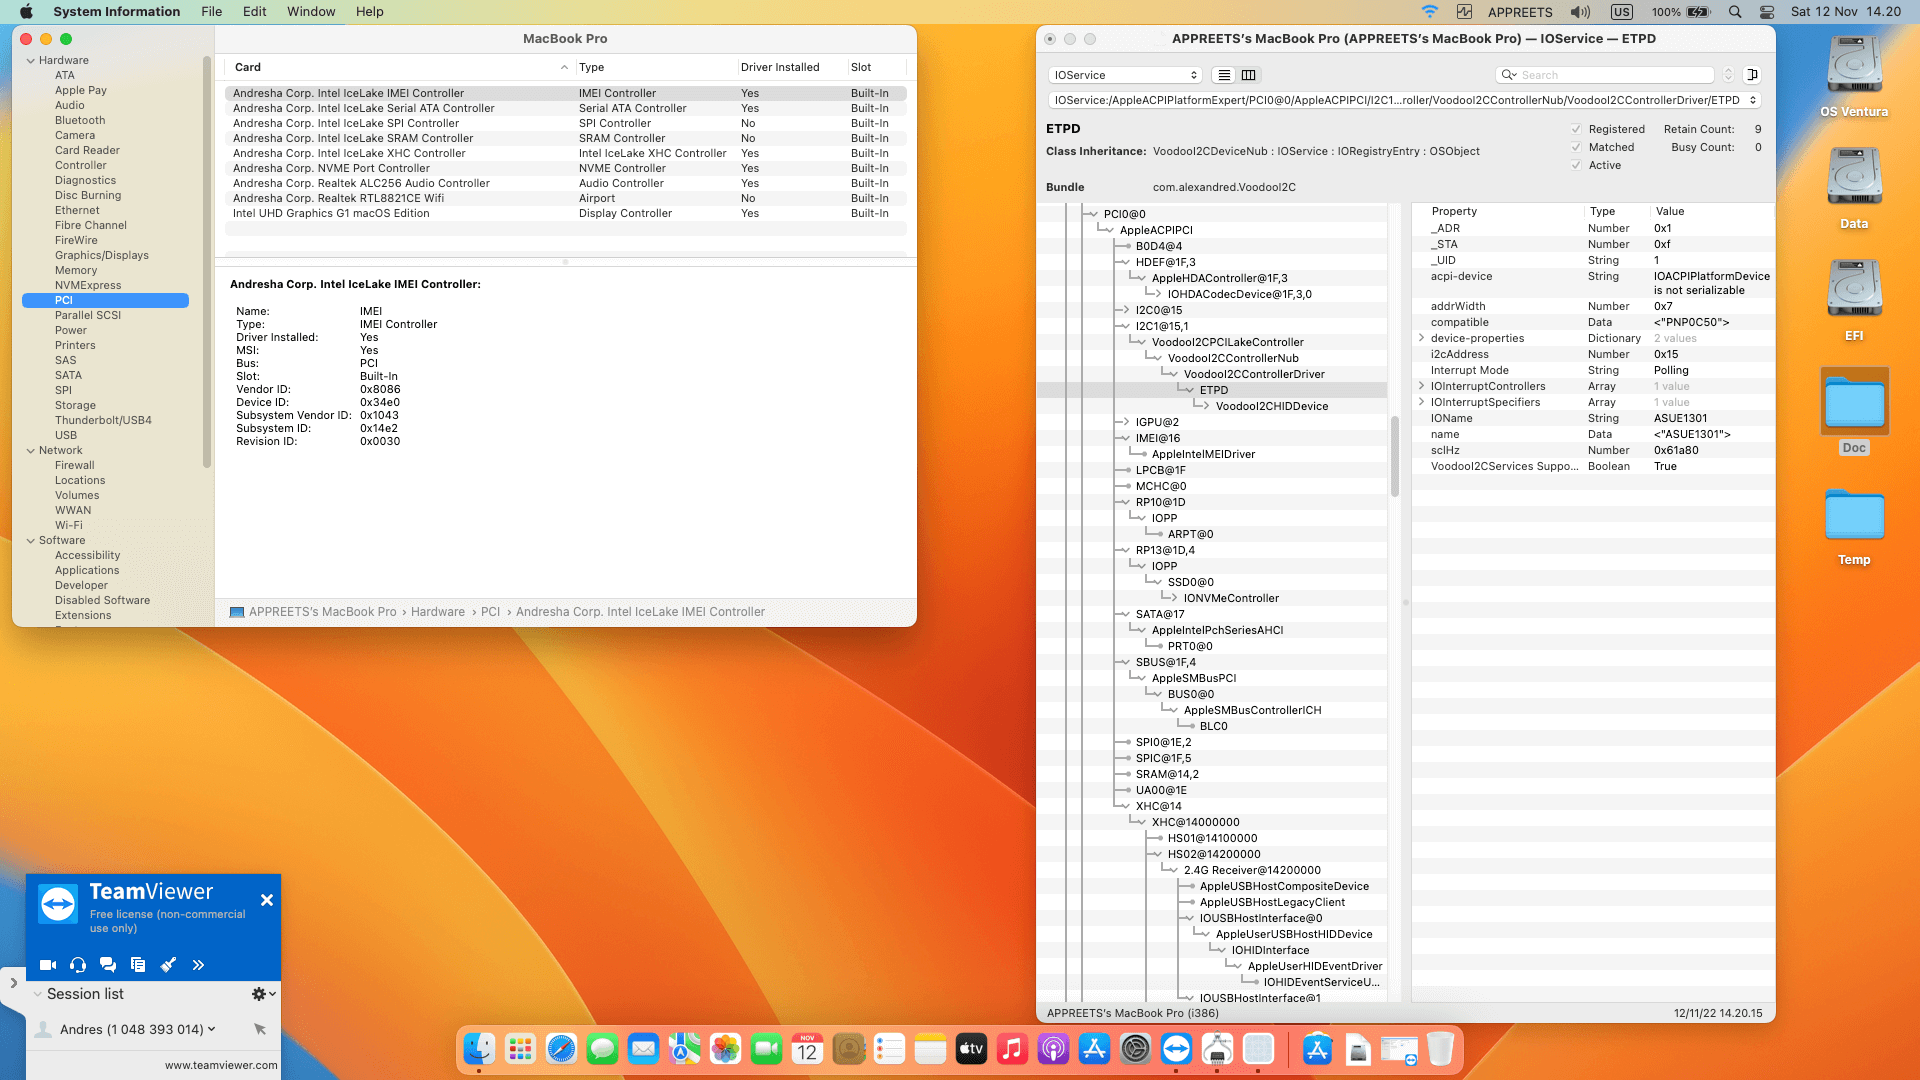
Task: Collapse the Software section in sidebar
Action: coord(31,541)
